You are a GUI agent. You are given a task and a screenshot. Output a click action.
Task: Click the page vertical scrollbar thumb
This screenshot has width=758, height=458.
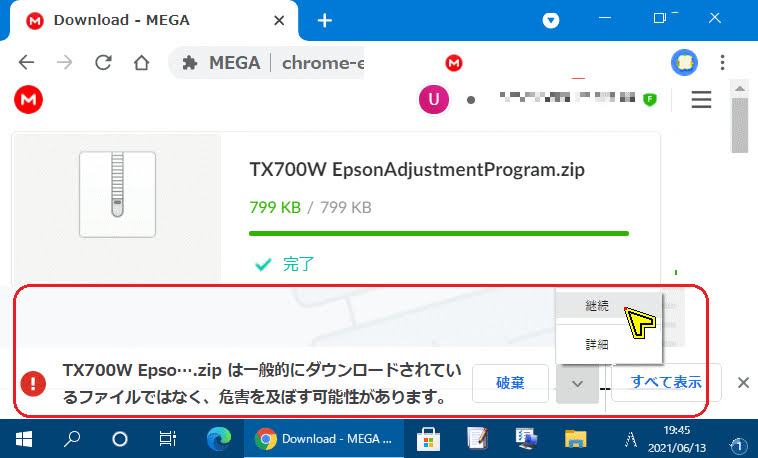(x=740, y=125)
